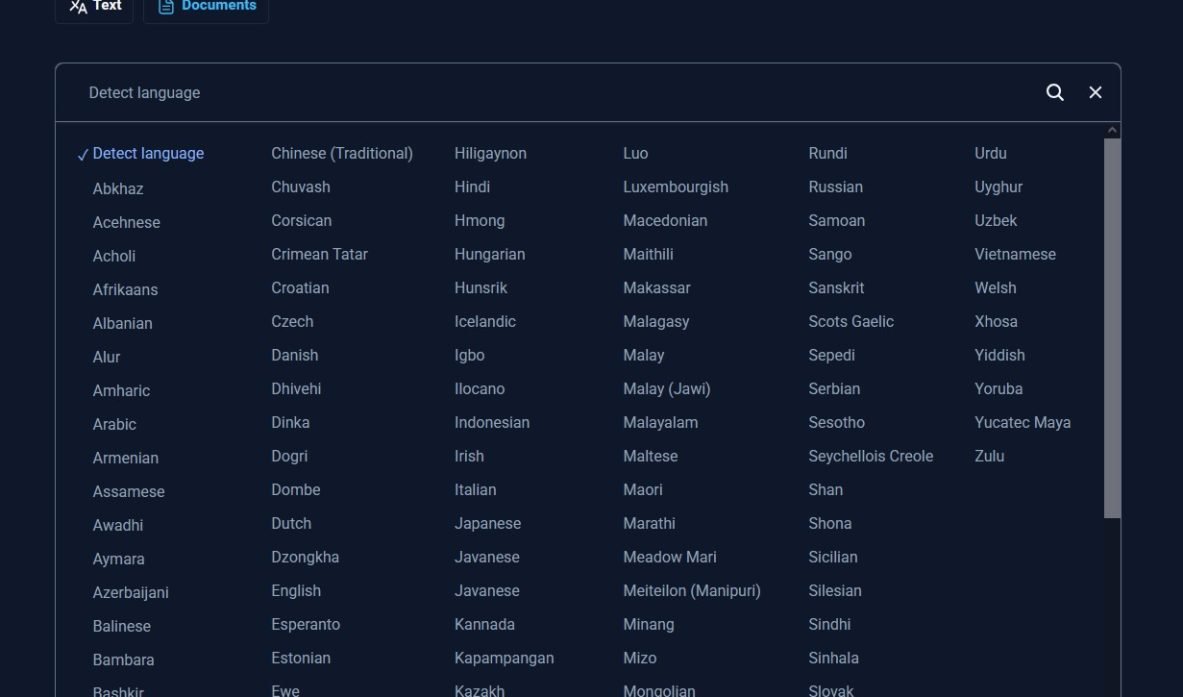Pick Maori language
The width and height of the screenshot is (1183, 697).
click(643, 490)
